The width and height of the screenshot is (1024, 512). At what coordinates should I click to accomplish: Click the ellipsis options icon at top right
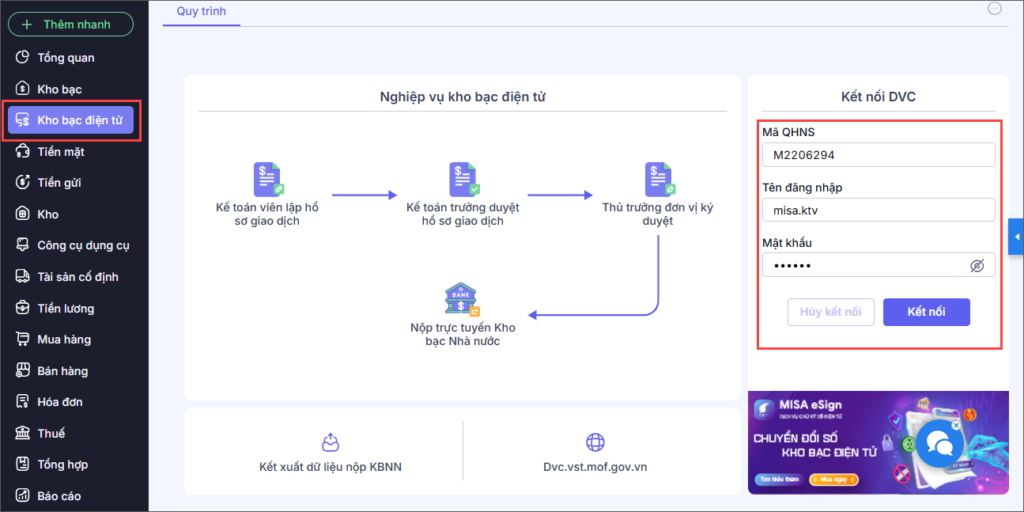[x=995, y=8]
